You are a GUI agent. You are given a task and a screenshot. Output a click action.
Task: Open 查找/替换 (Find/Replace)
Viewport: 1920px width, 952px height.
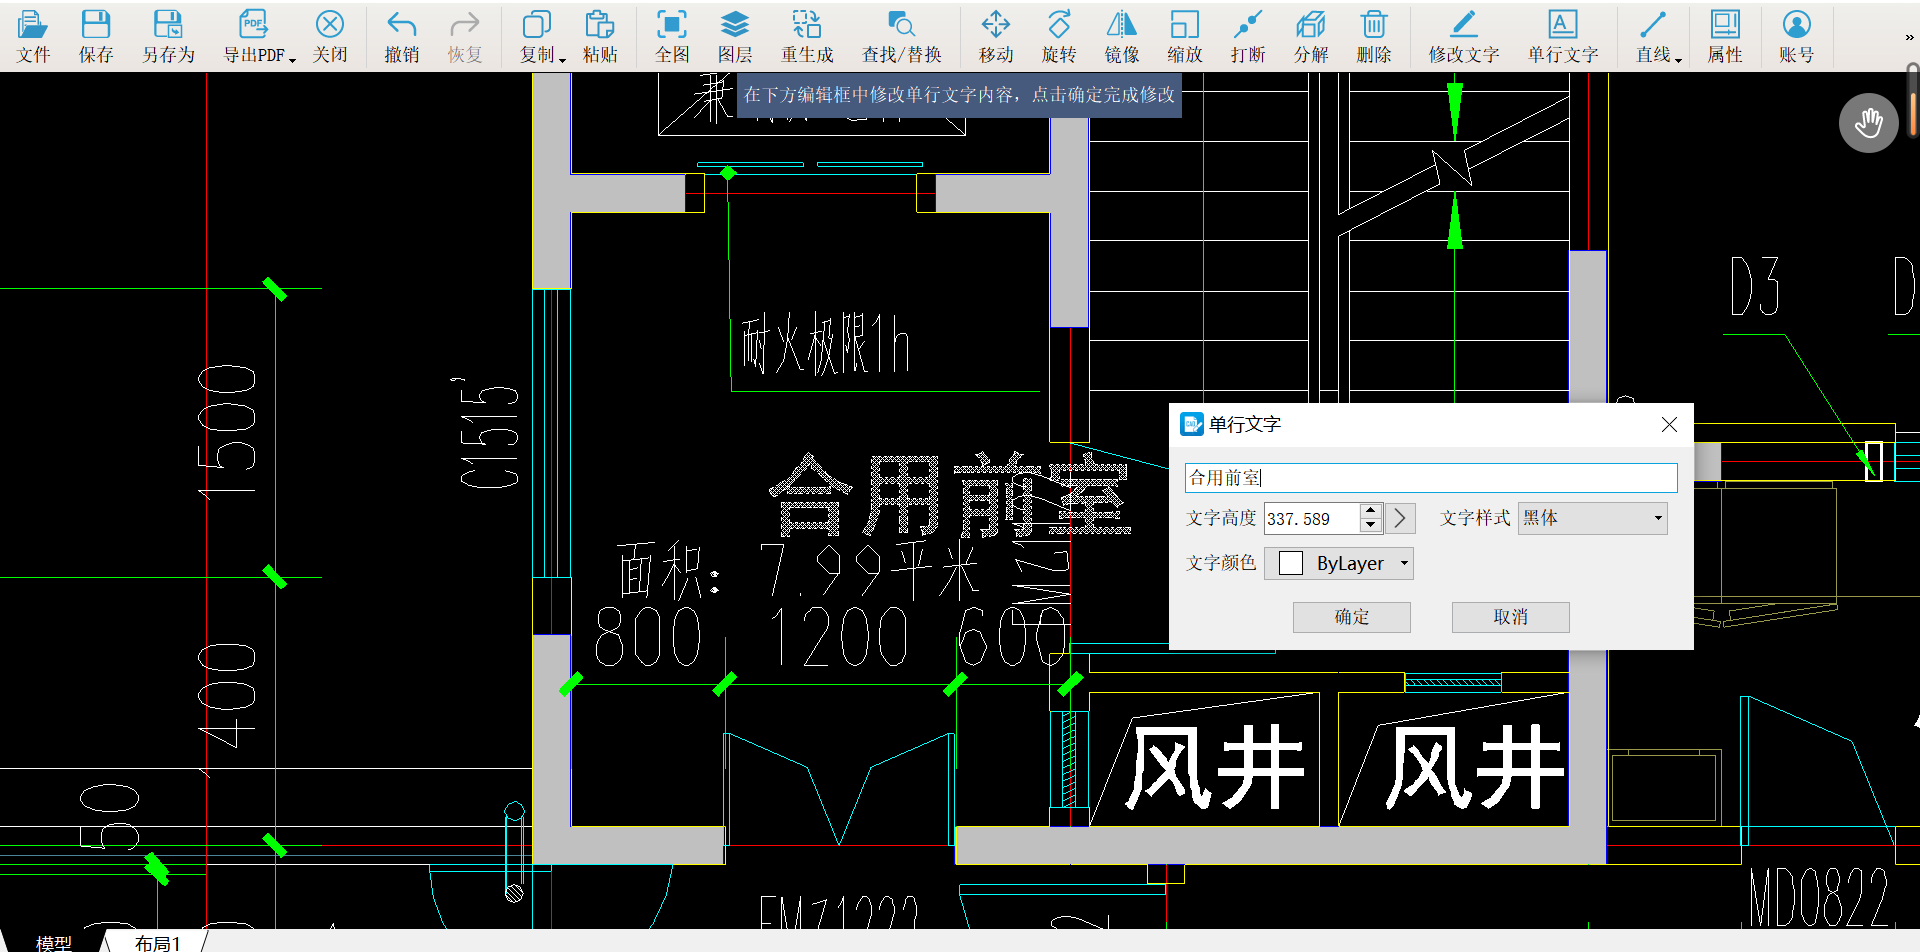902,37
